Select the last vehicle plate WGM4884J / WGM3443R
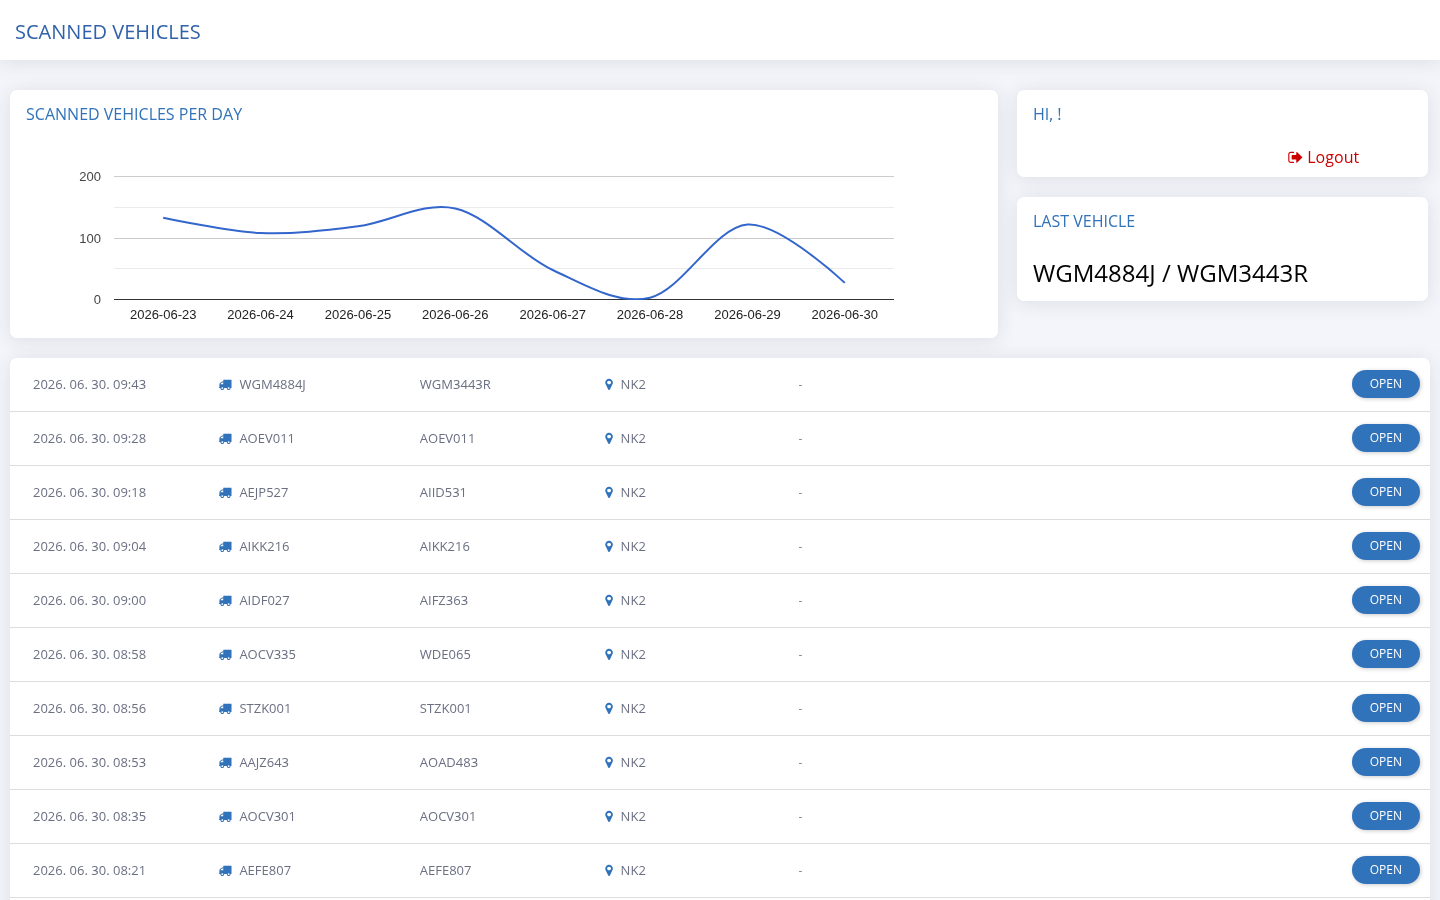Viewport: 1440px width, 900px height. (x=1170, y=273)
